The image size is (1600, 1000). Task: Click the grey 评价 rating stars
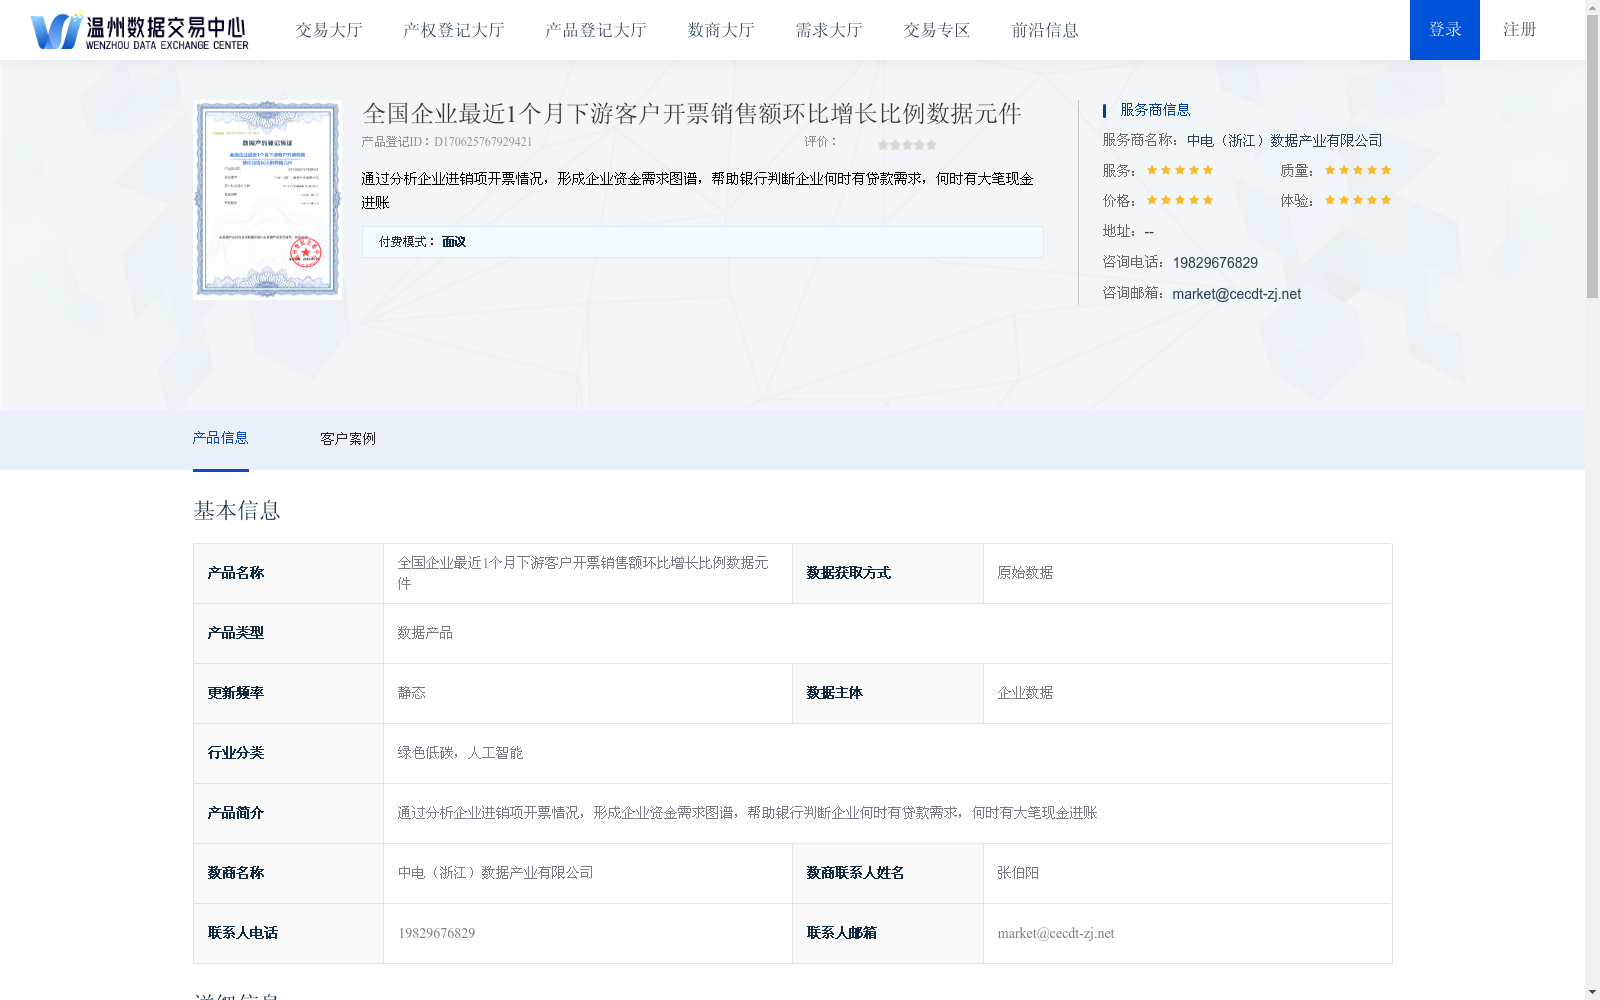coord(908,144)
